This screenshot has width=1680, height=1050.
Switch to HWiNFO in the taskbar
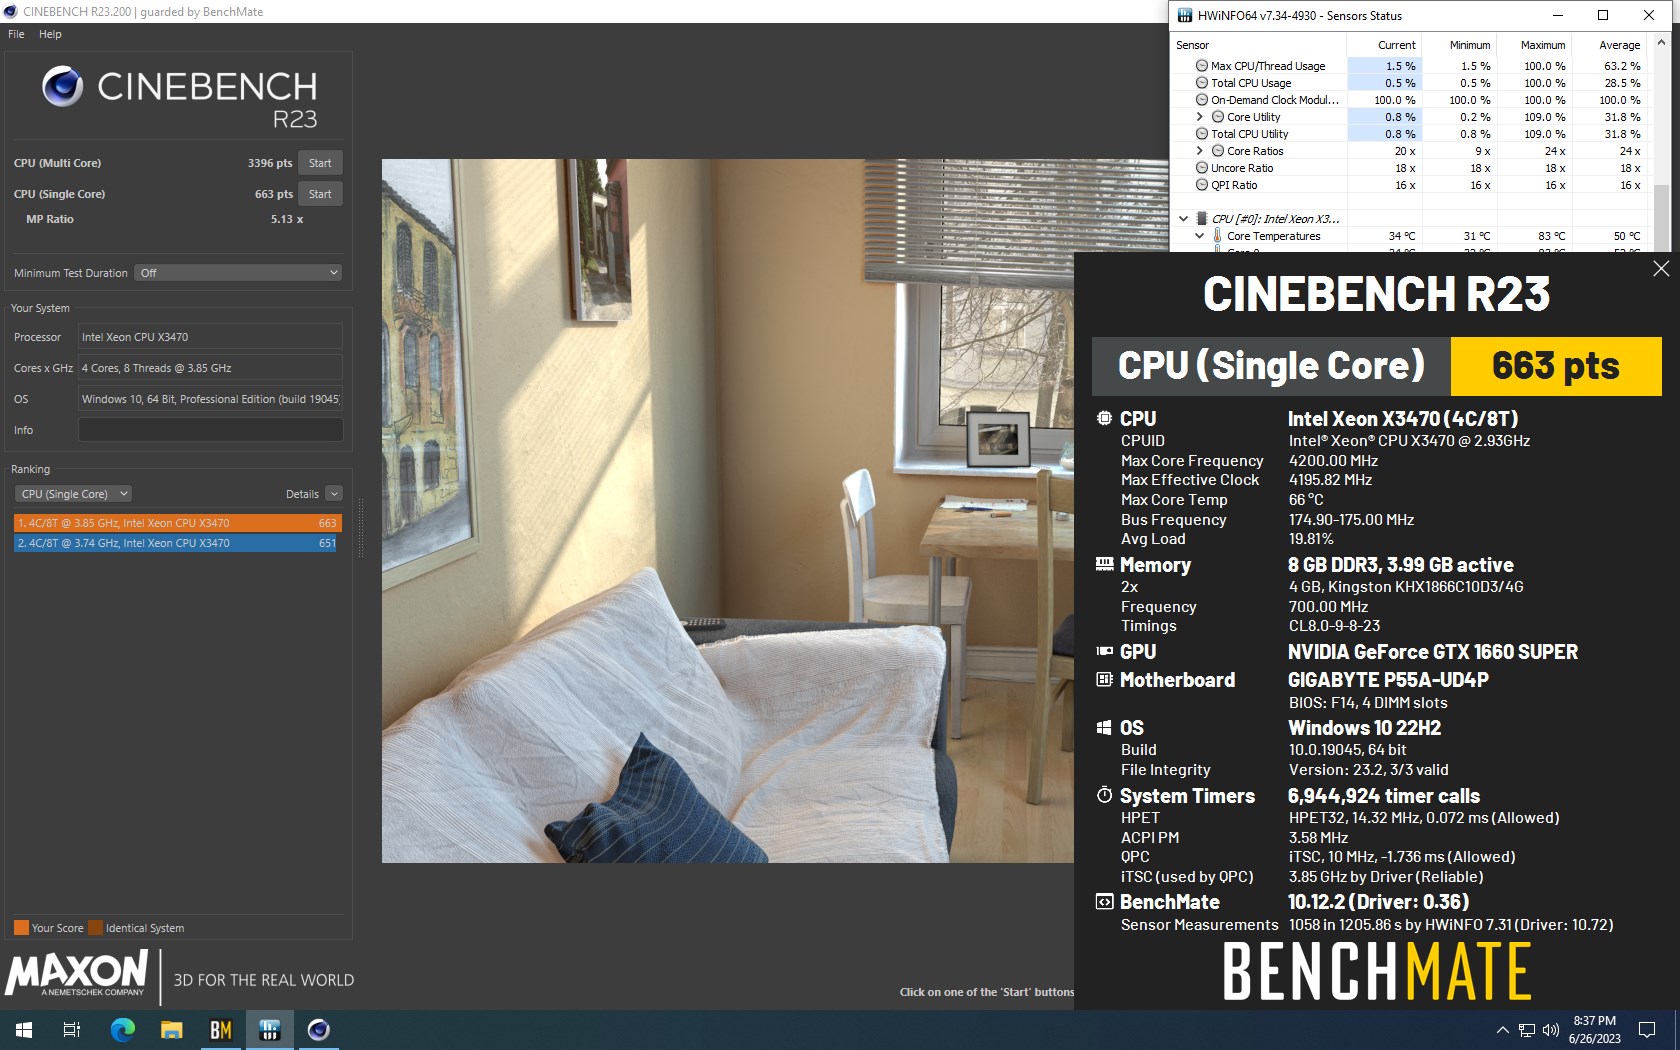pos(269,1030)
